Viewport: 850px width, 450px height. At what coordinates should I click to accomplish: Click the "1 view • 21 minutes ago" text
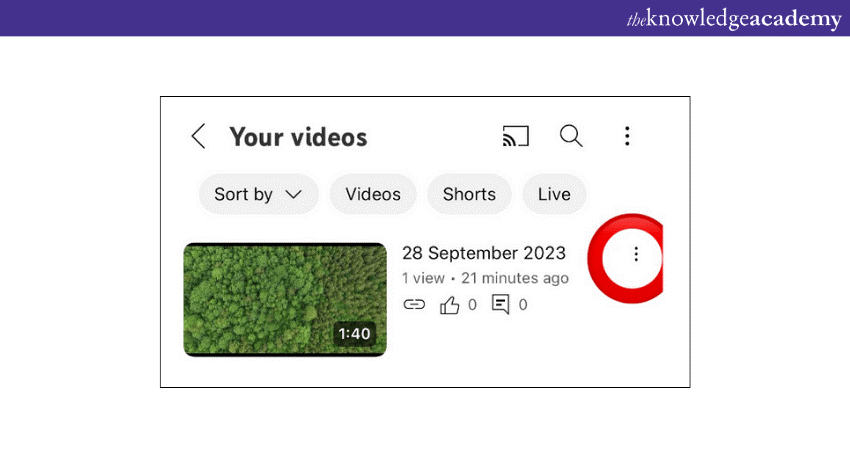[485, 278]
